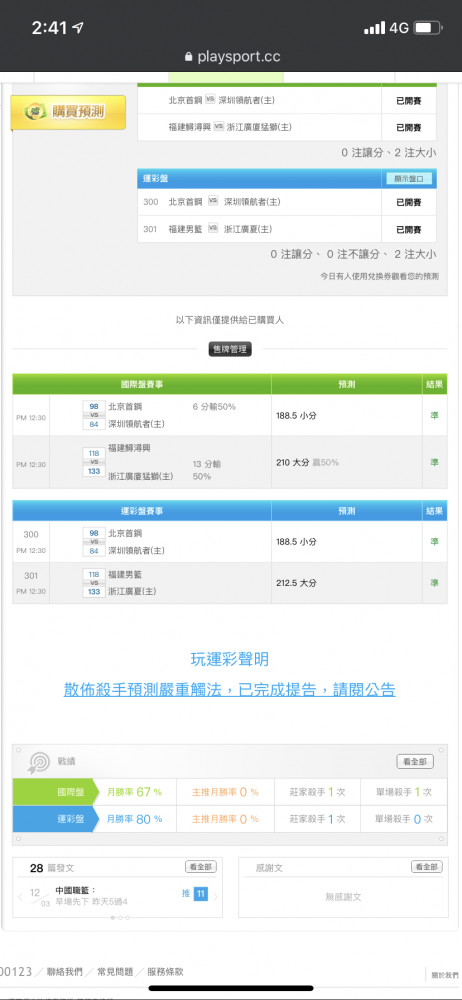
Task: Tap the yellow 購買預測 button
Action: click(68, 112)
